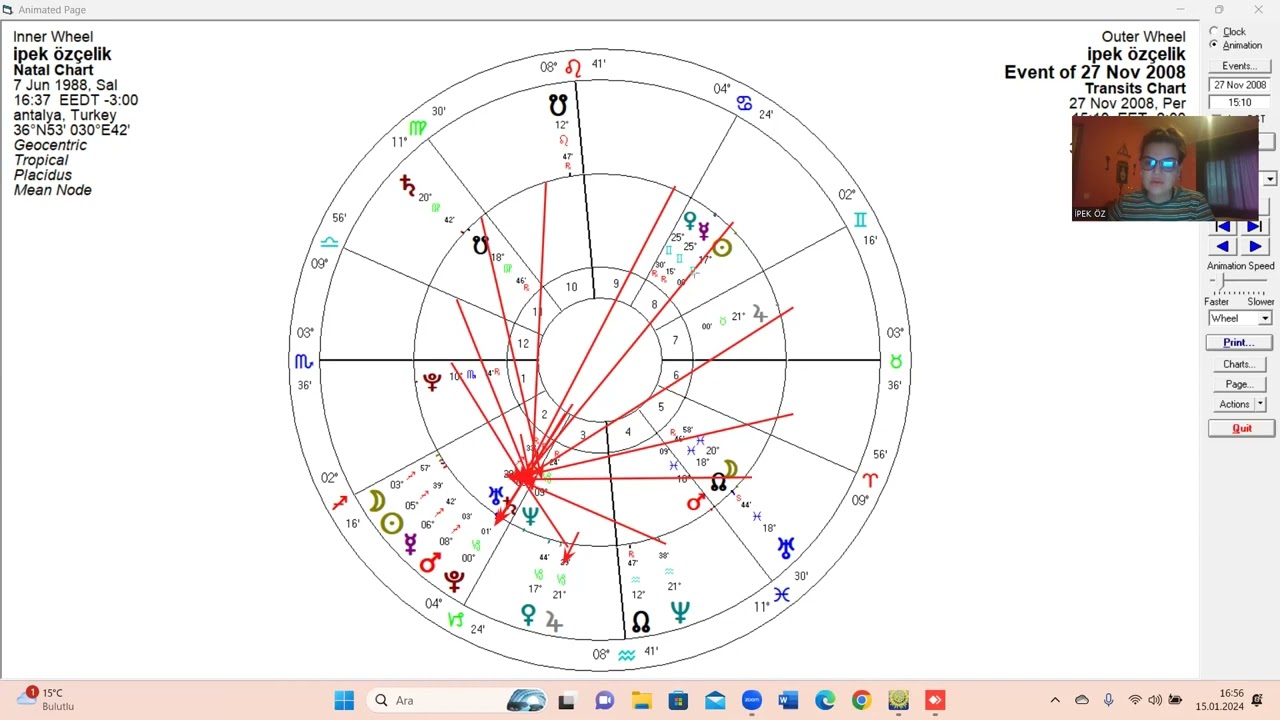Screen dimensions: 1280x720
Task: Open the dropdown arrow beside the webcam overlay
Action: click(1270, 179)
